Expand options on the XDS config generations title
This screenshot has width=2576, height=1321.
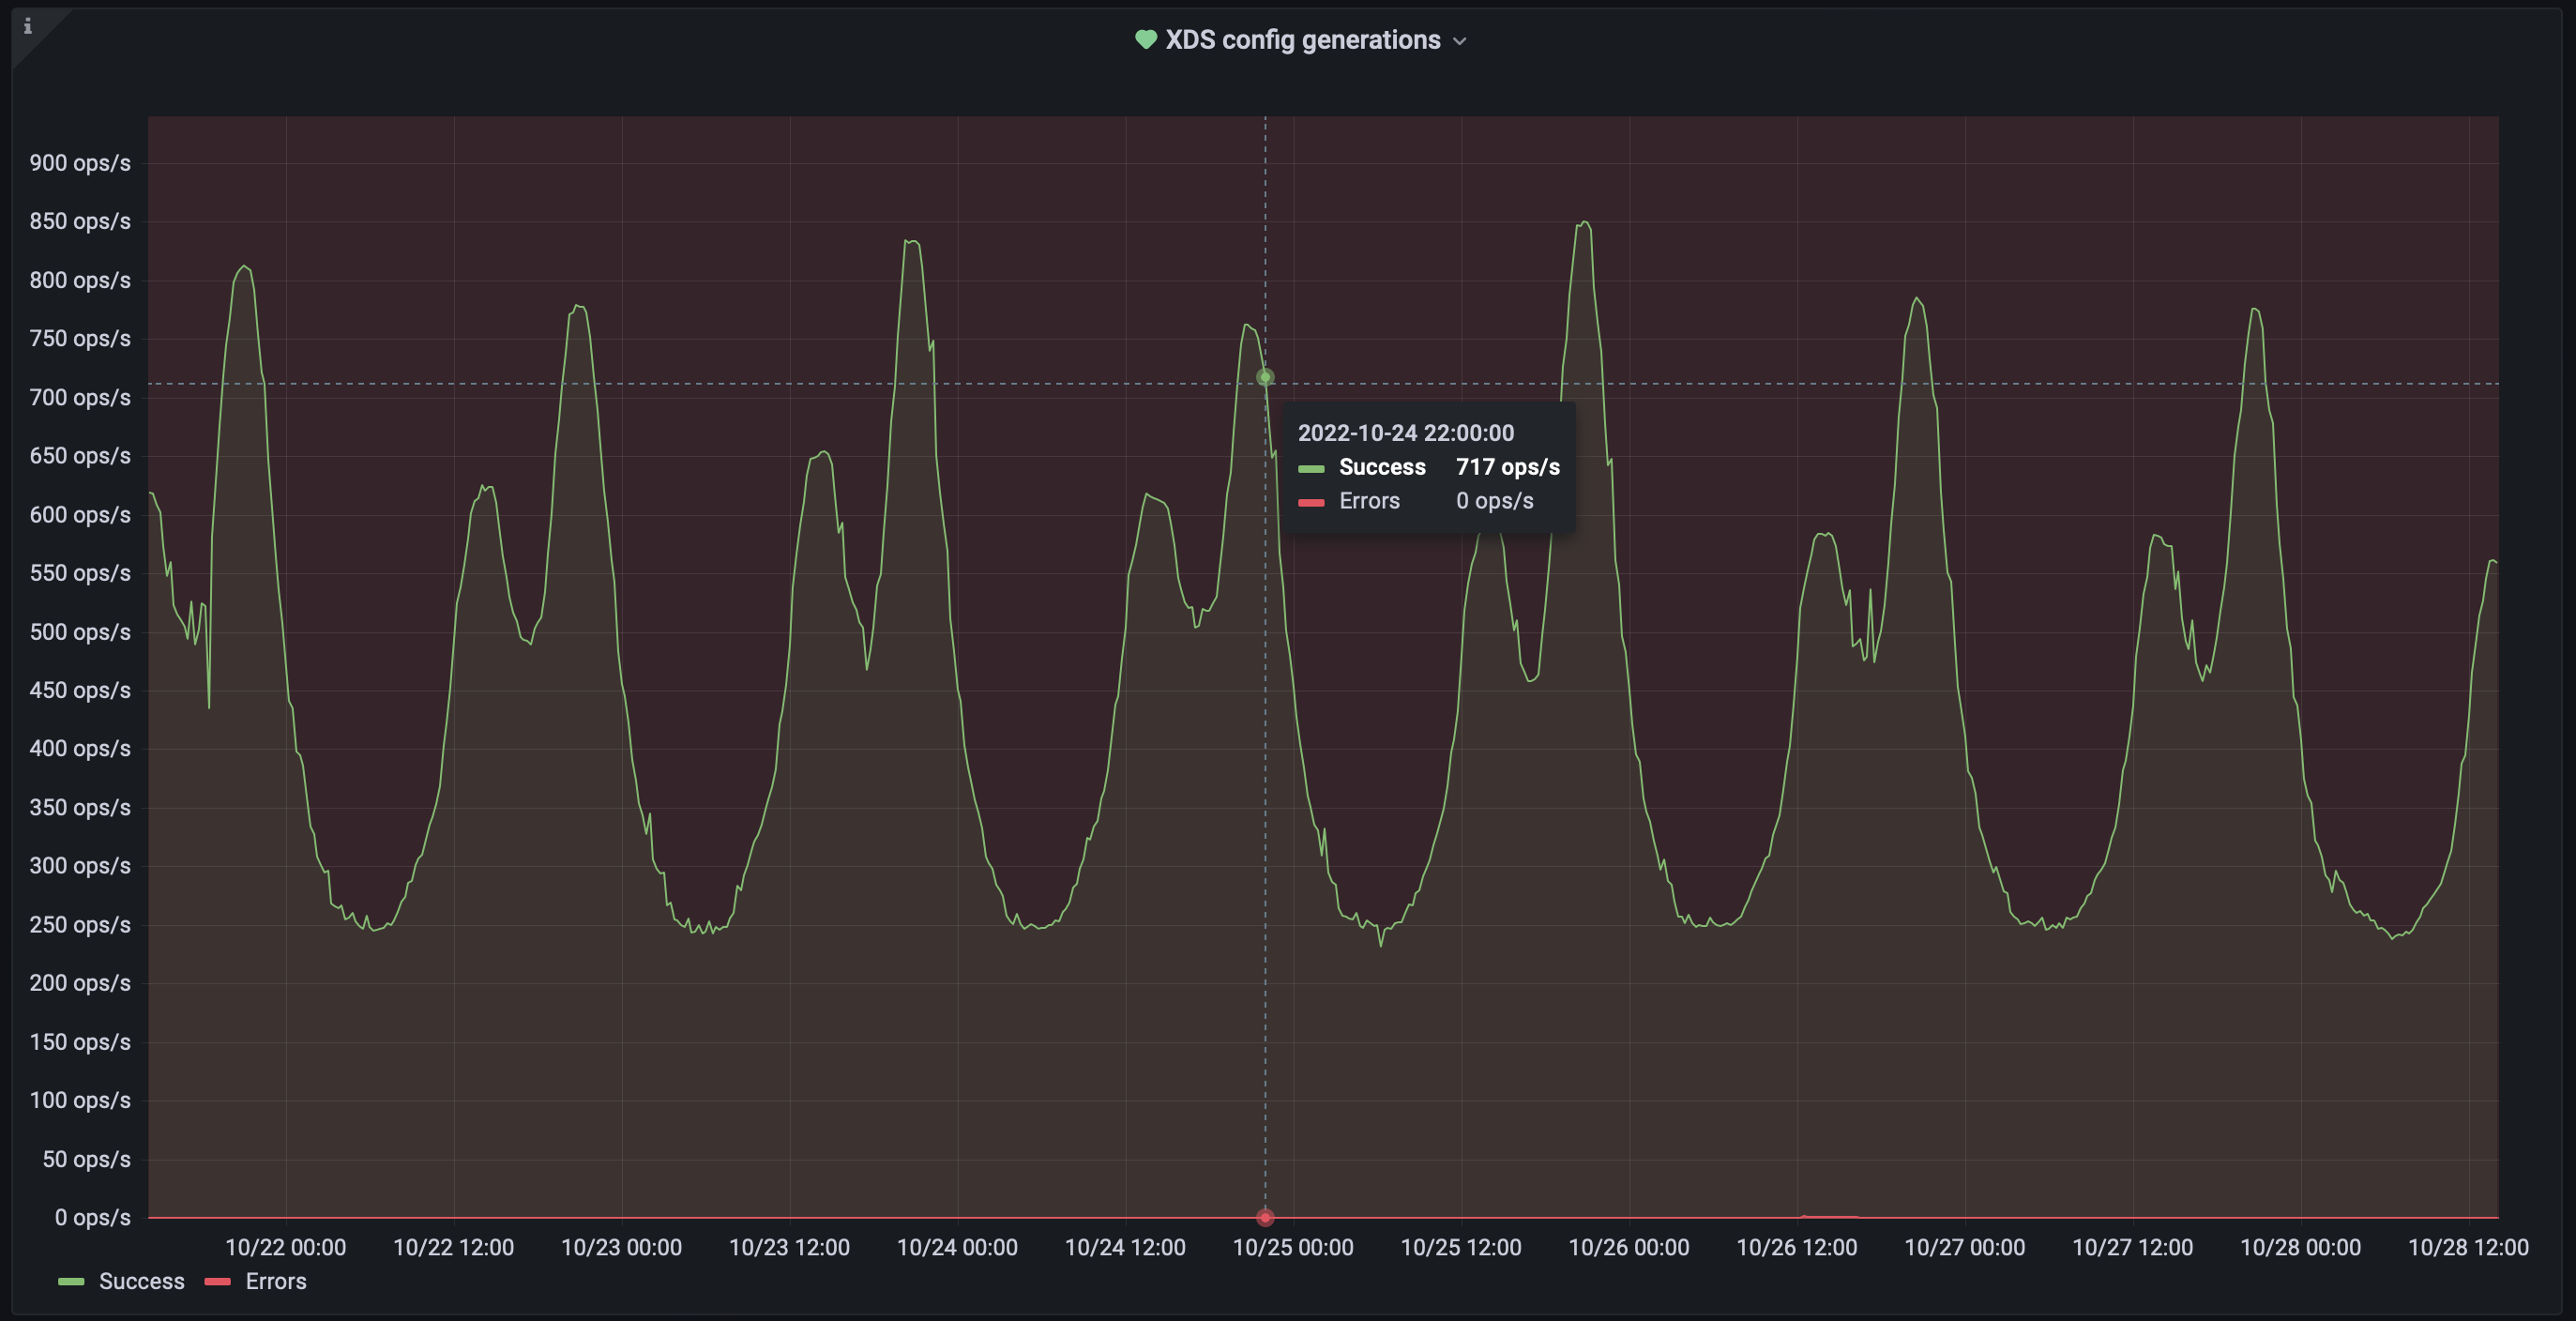coord(1303,40)
